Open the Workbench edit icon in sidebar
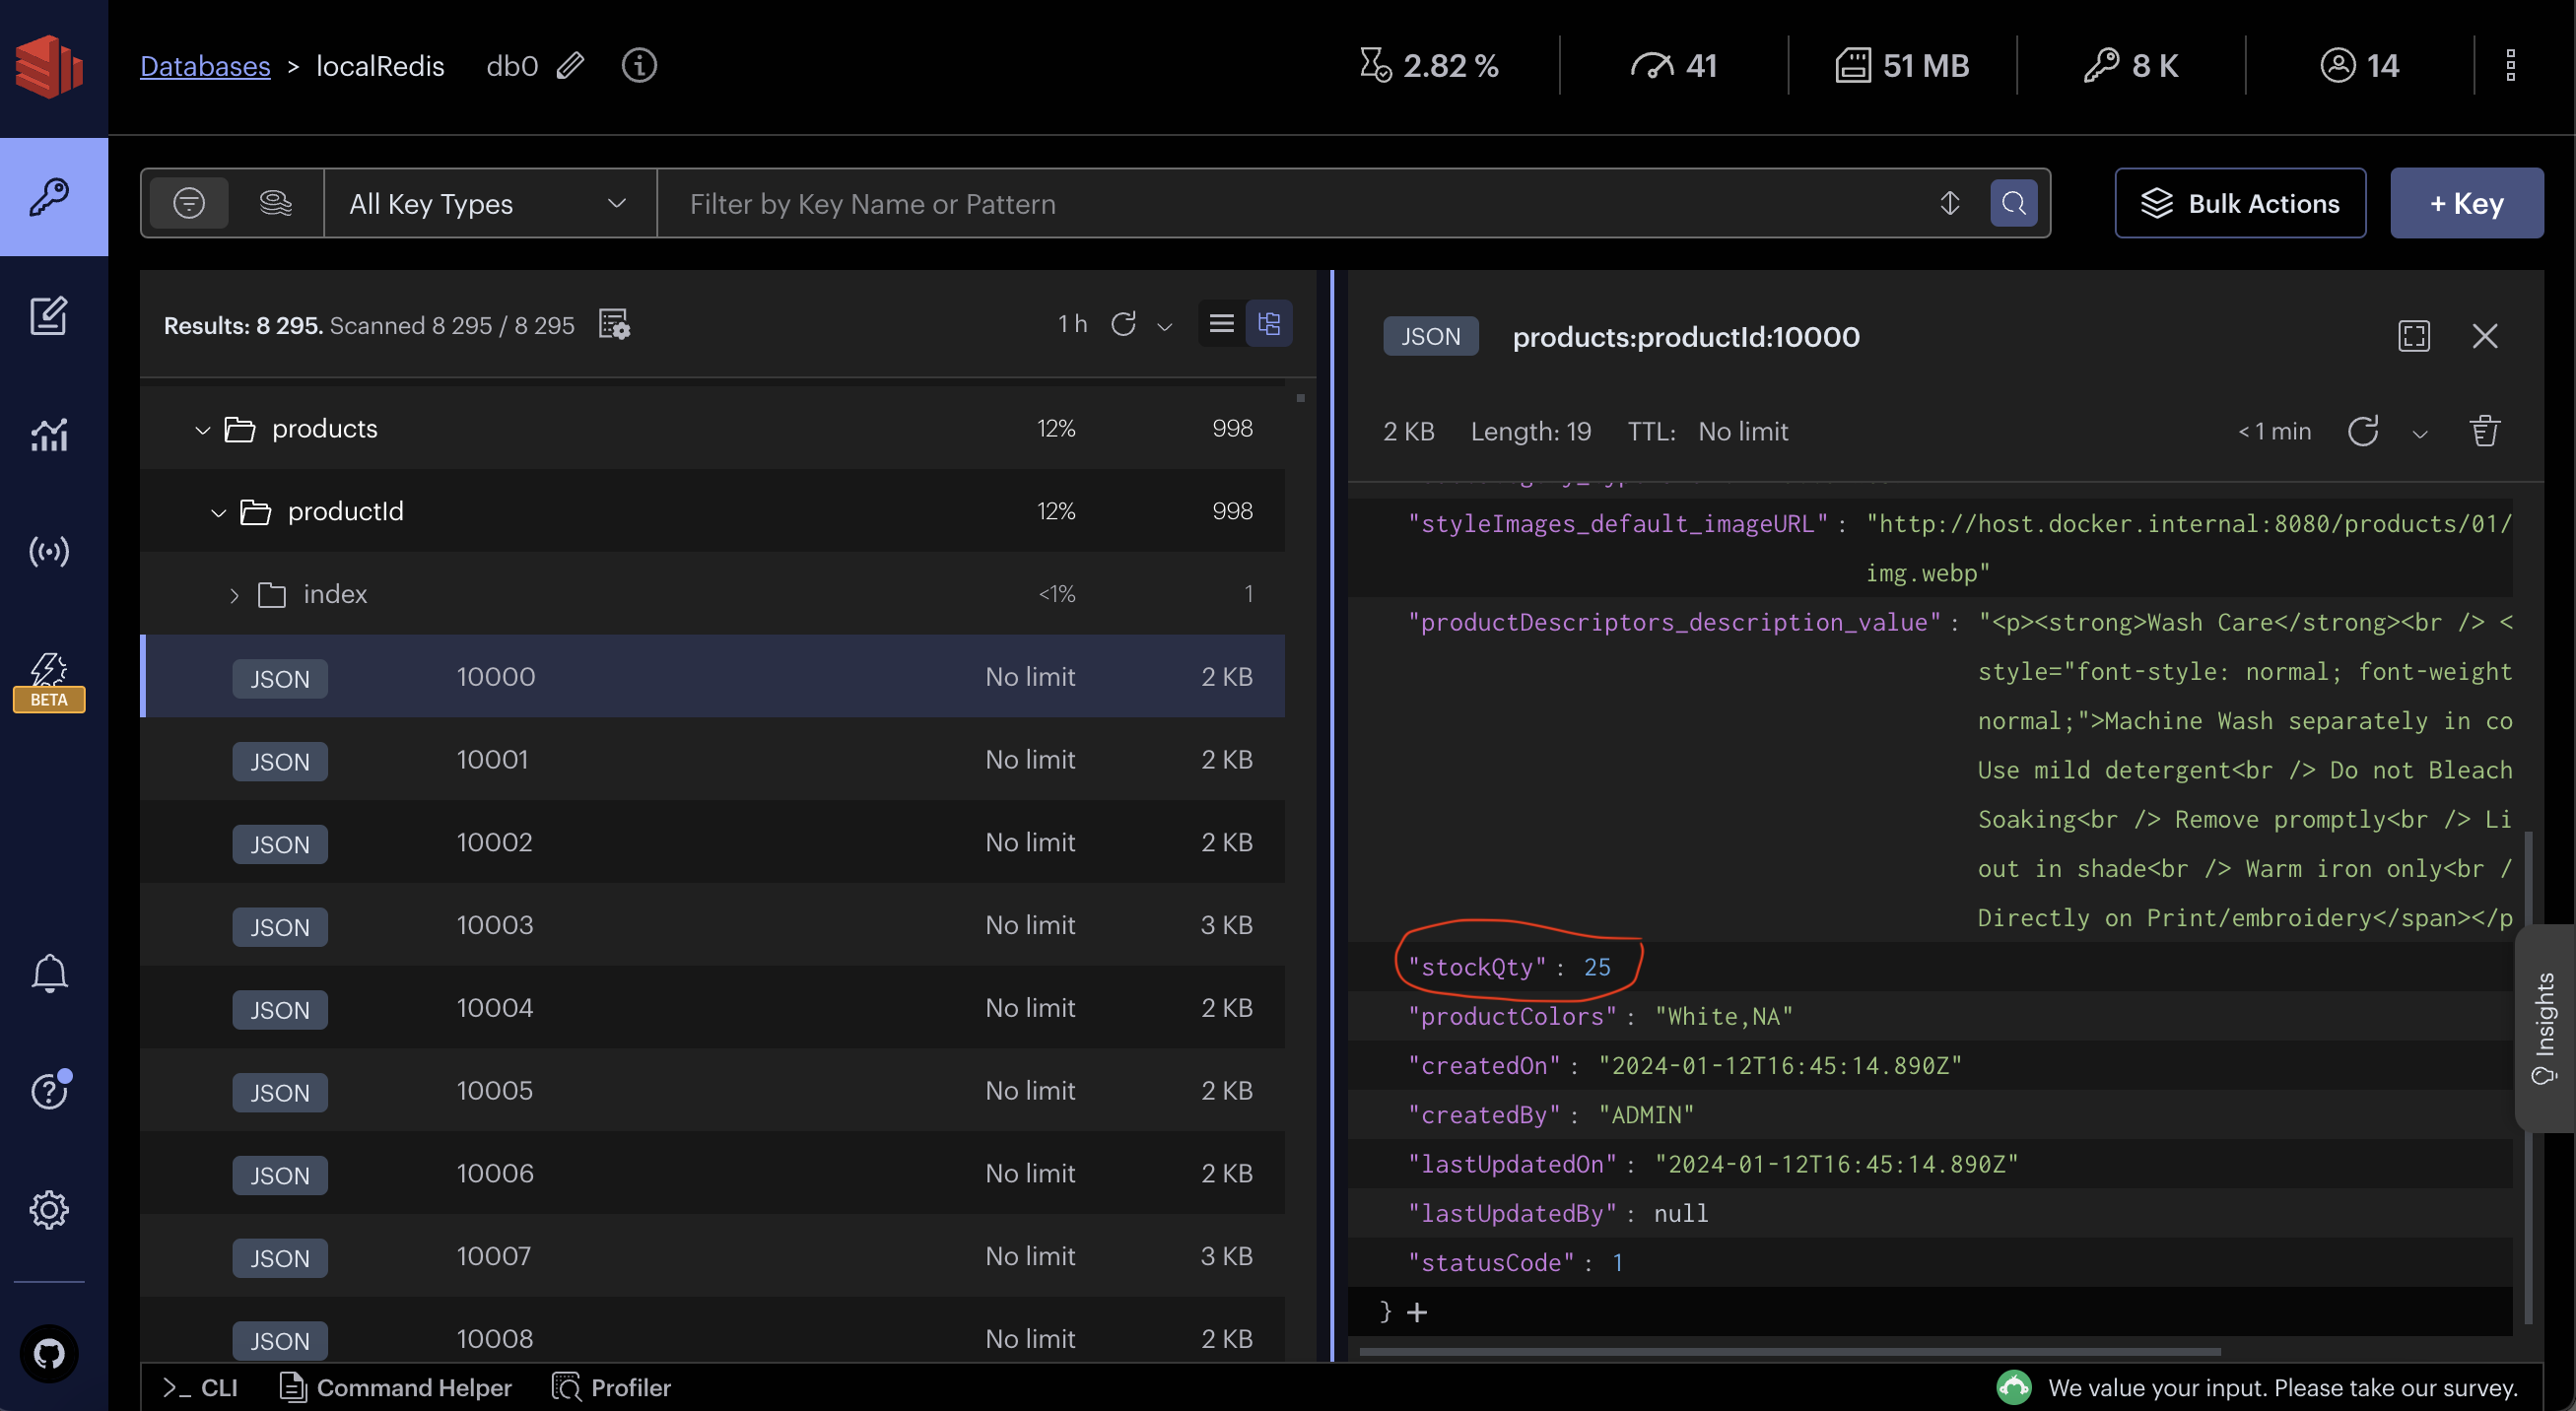The width and height of the screenshot is (2576, 1411). pos(49,316)
